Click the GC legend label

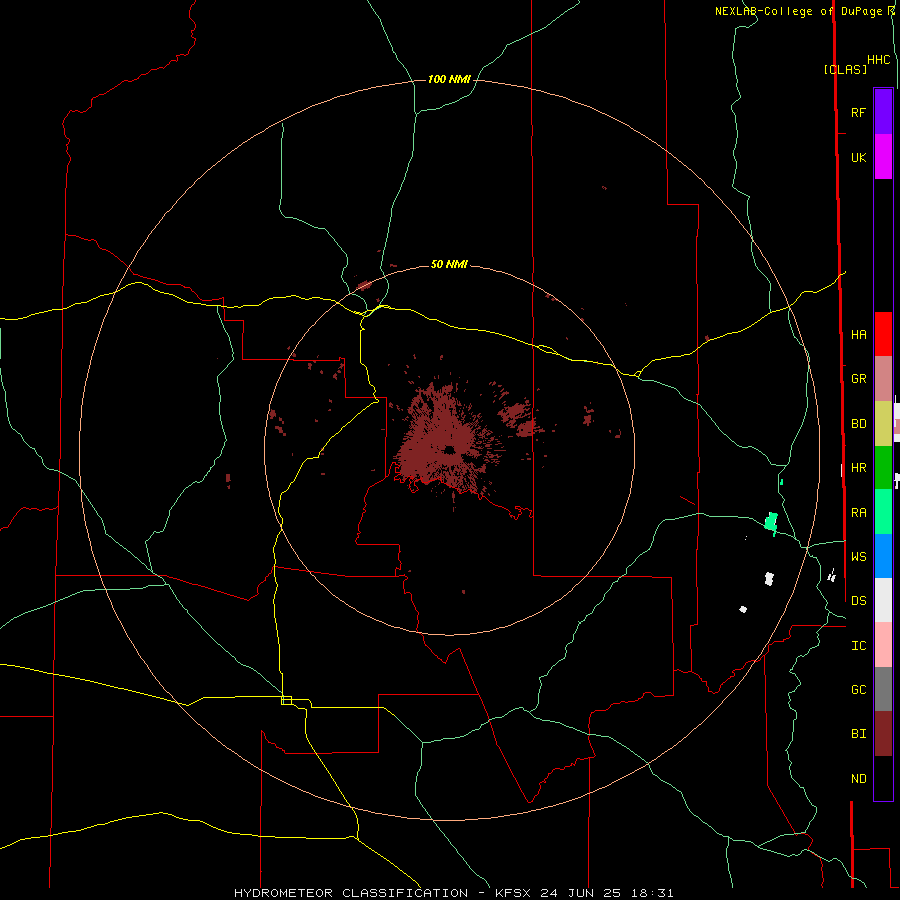(x=858, y=690)
